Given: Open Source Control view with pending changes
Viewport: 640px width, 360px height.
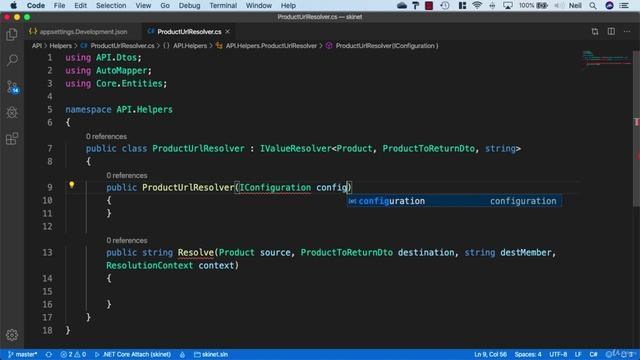Looking at the screenshot, I should pos(12,87).
